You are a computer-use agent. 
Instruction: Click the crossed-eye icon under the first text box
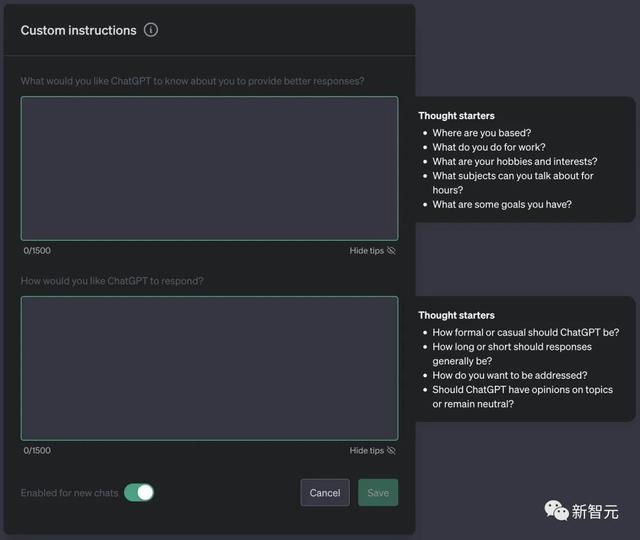point(391,251)
